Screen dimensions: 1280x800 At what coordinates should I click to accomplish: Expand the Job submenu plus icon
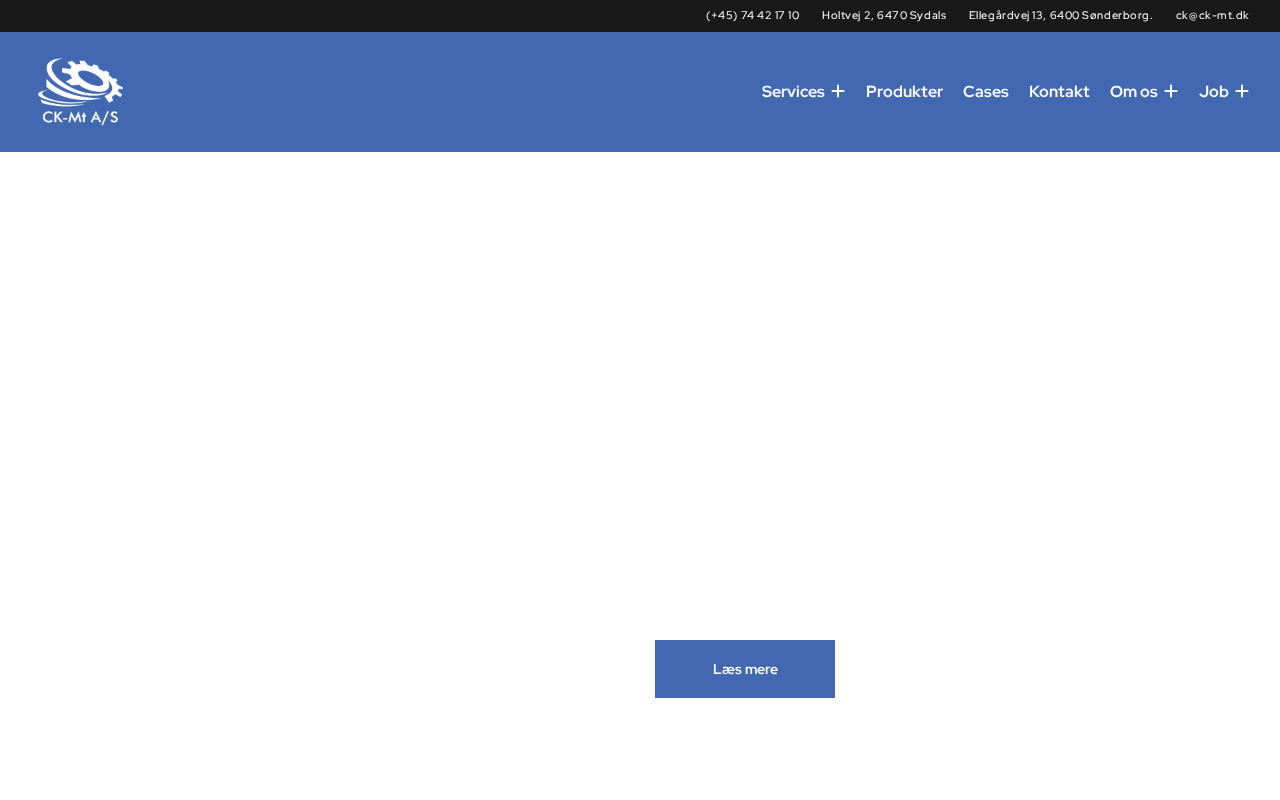tap(1242, 91)
